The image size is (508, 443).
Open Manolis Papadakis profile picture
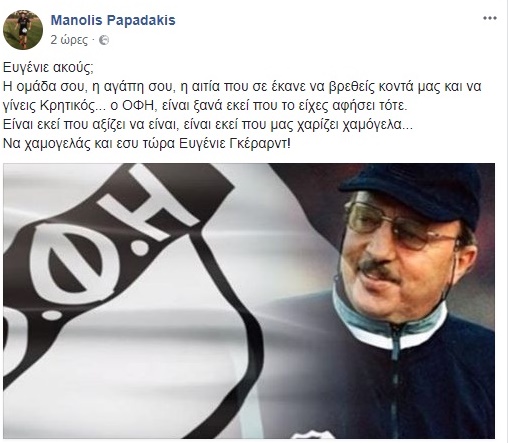[23, 30]
